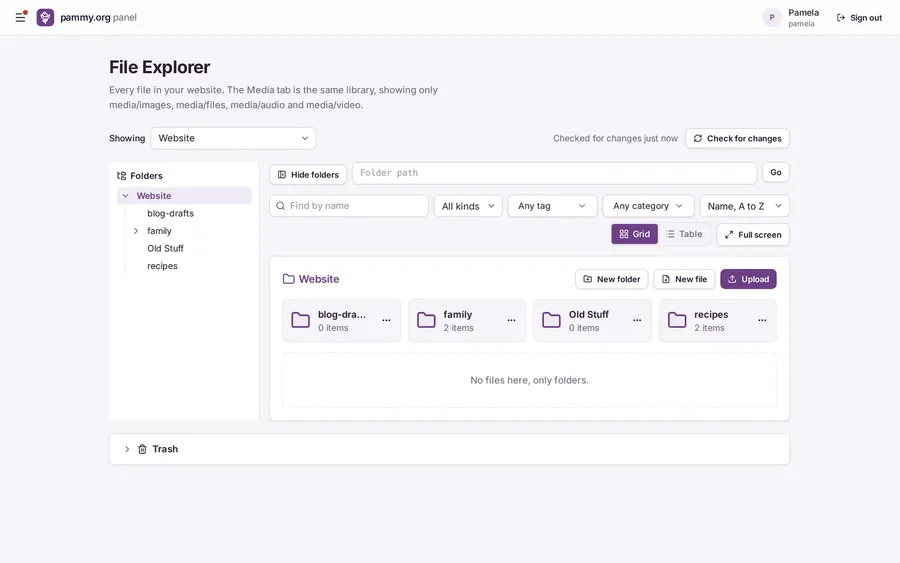This screenshot has width=900, height=563.
Task: Open the Any tag filter dropdown
Action: 553,206
